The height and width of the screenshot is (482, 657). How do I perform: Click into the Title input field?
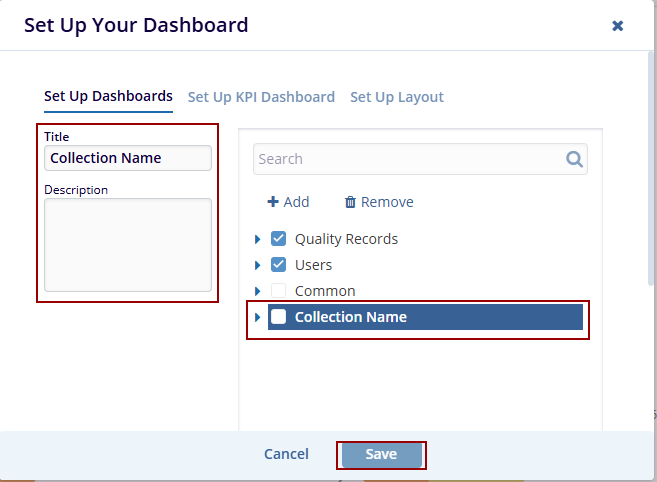click(x=128, y=158)
